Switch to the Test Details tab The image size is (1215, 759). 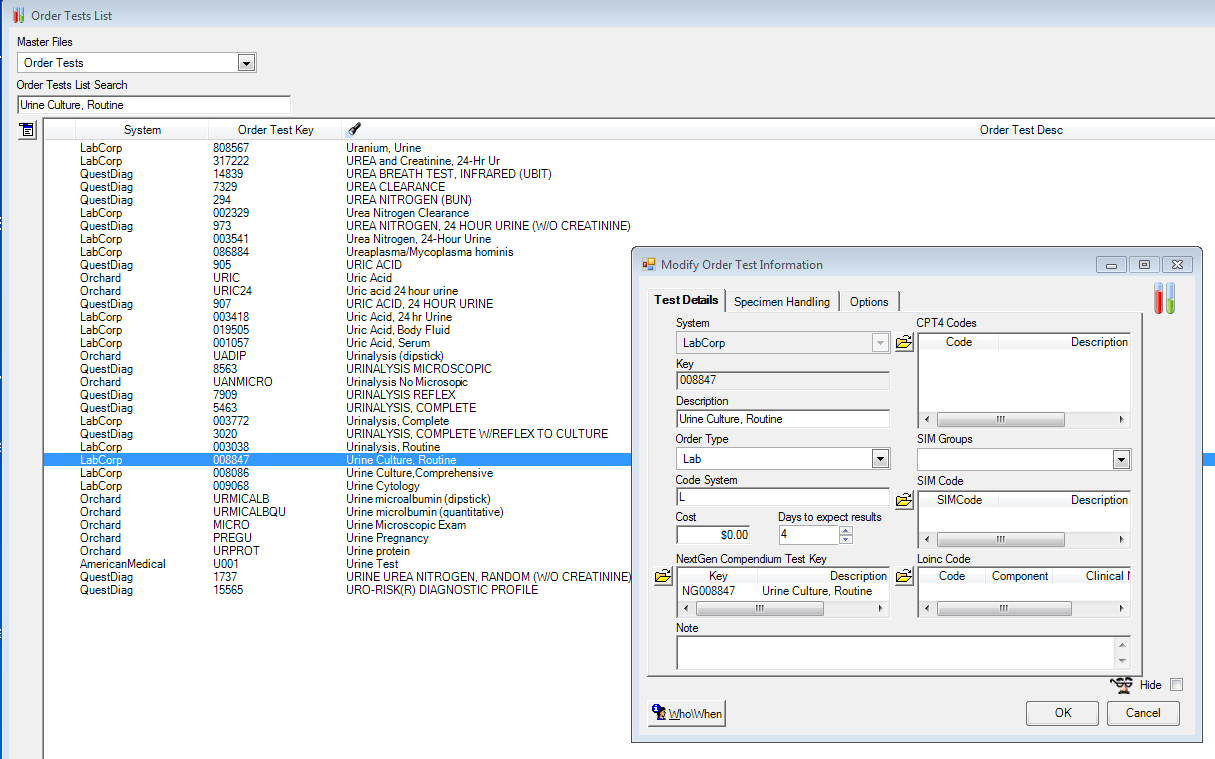tap(686, 301)
